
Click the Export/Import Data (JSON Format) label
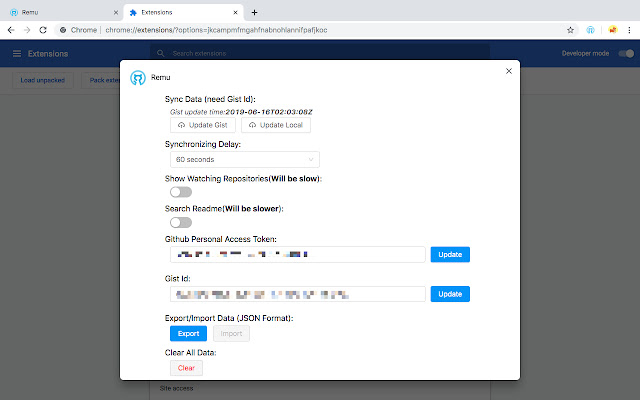tap(229, 318)
